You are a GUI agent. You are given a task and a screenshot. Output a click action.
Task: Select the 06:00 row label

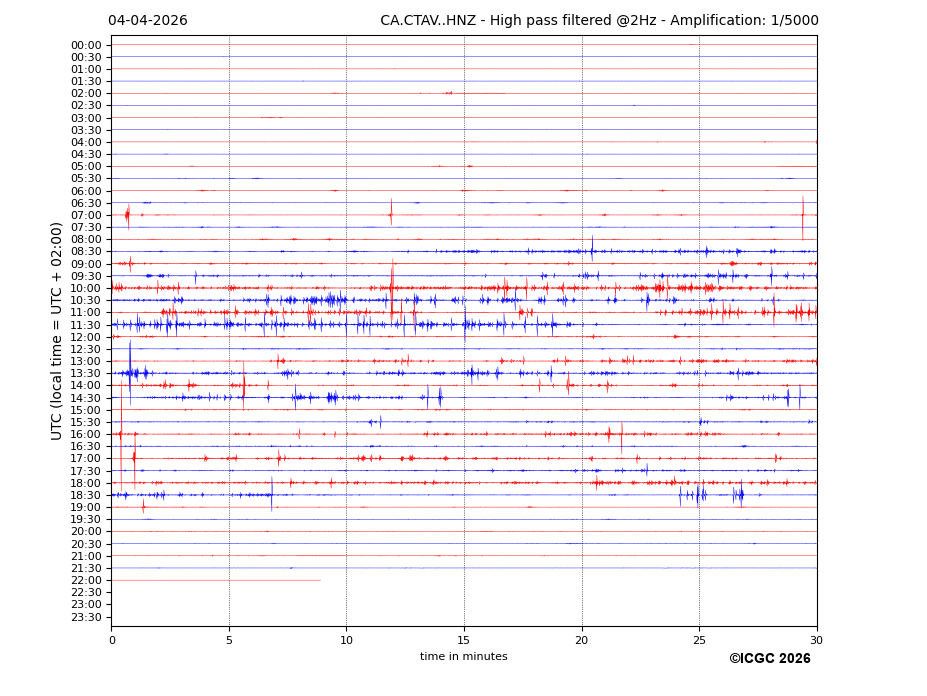coord(86,191)
